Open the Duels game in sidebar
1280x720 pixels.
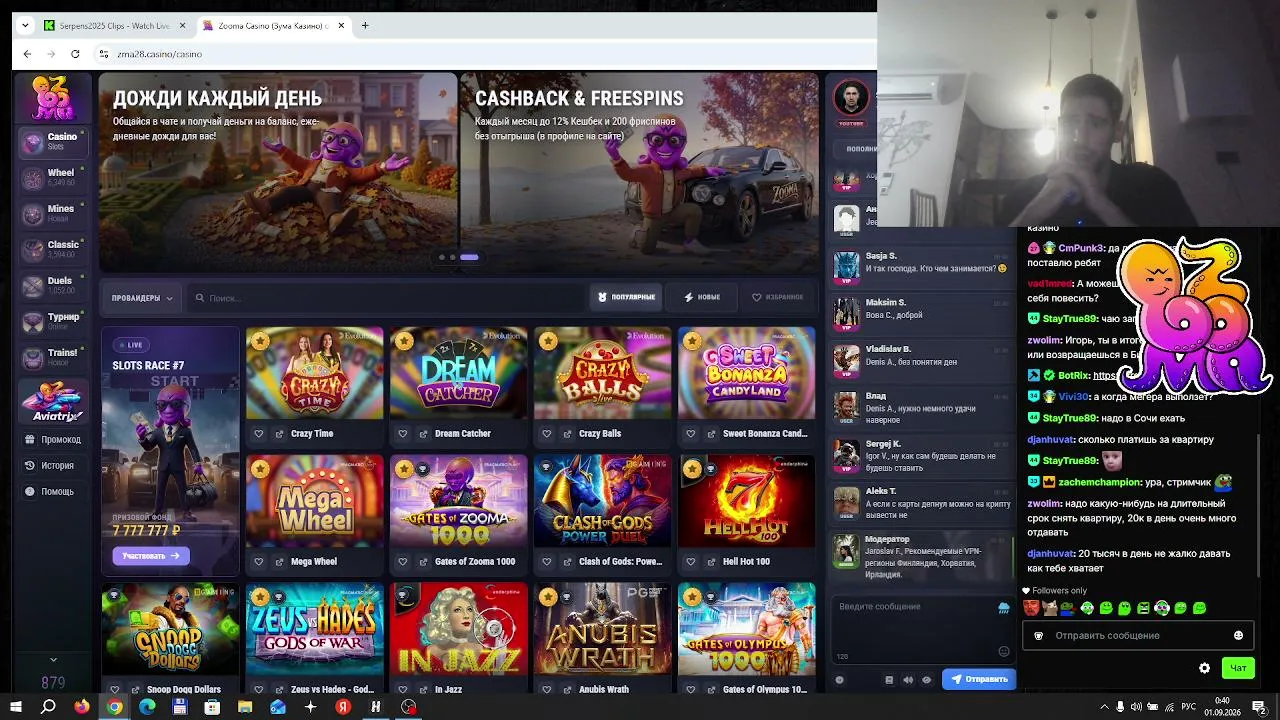pyautogui.click(x=53, y=285)
